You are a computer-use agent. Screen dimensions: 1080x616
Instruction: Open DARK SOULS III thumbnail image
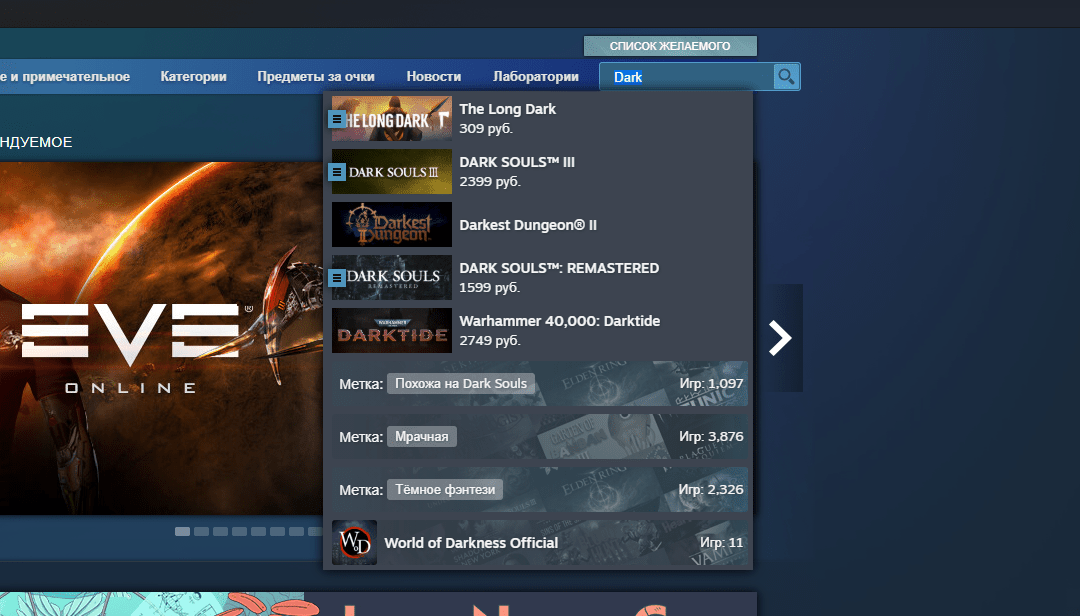[392, 172]
